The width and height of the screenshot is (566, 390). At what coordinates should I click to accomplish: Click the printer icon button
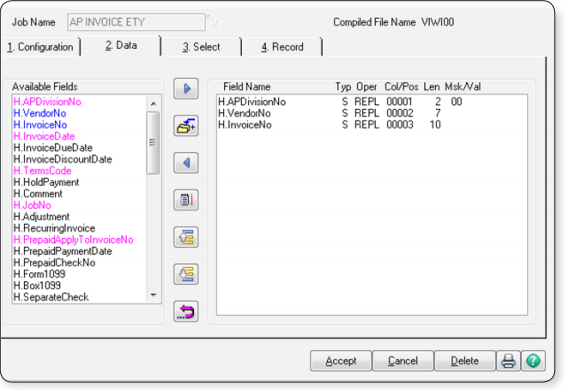[x=508, y=360]
